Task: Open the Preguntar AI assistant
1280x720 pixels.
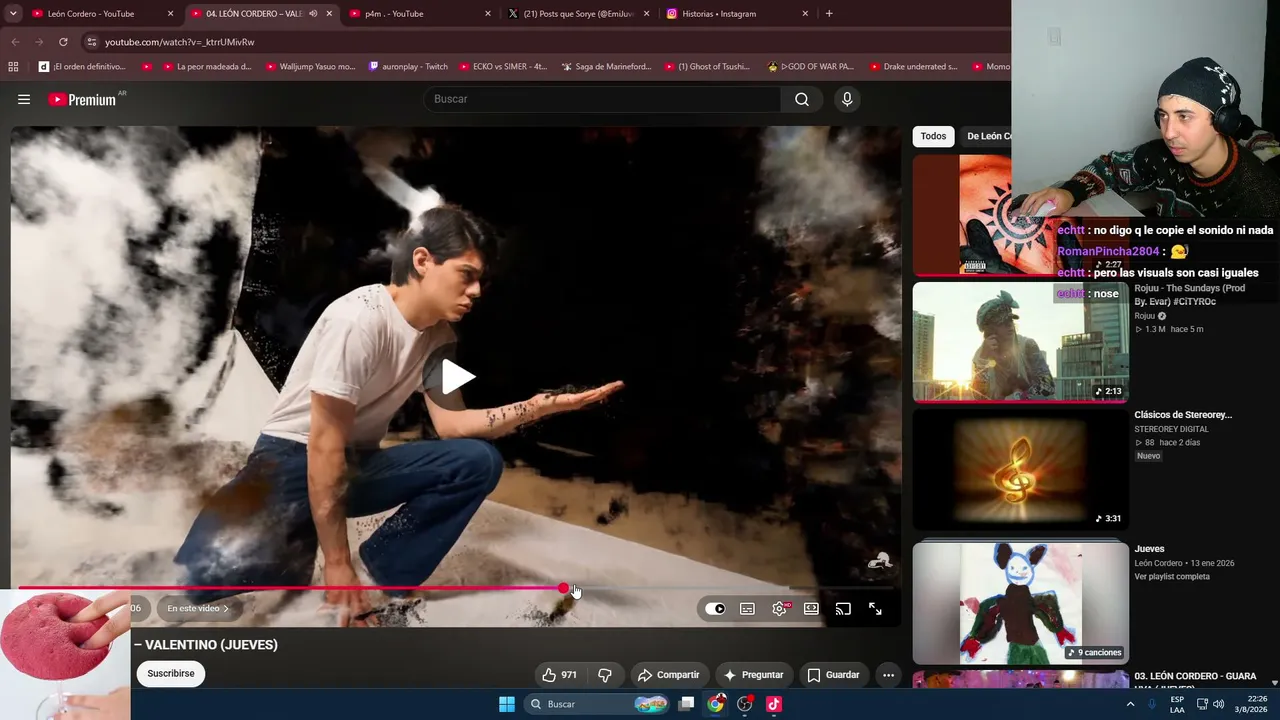Action: tap(753, 675)
